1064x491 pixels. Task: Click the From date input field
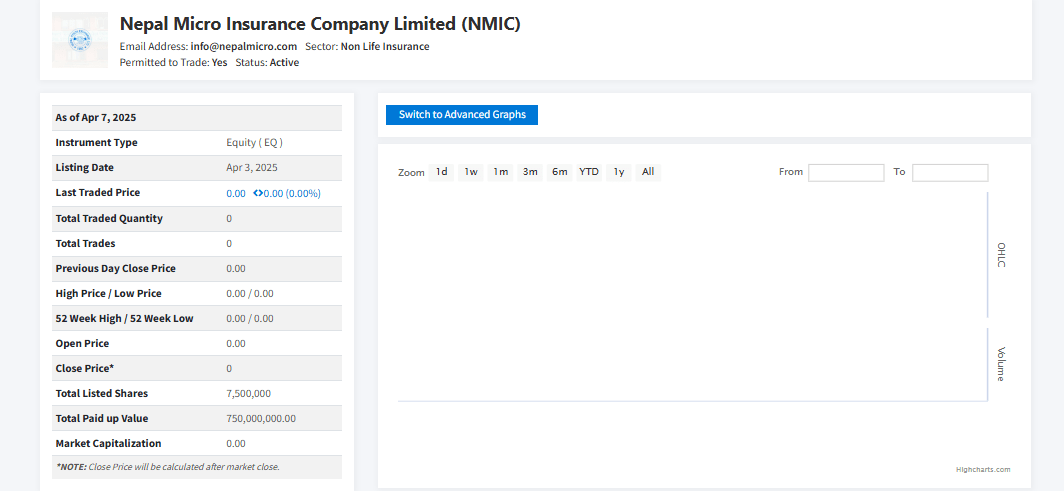[846, 172]
